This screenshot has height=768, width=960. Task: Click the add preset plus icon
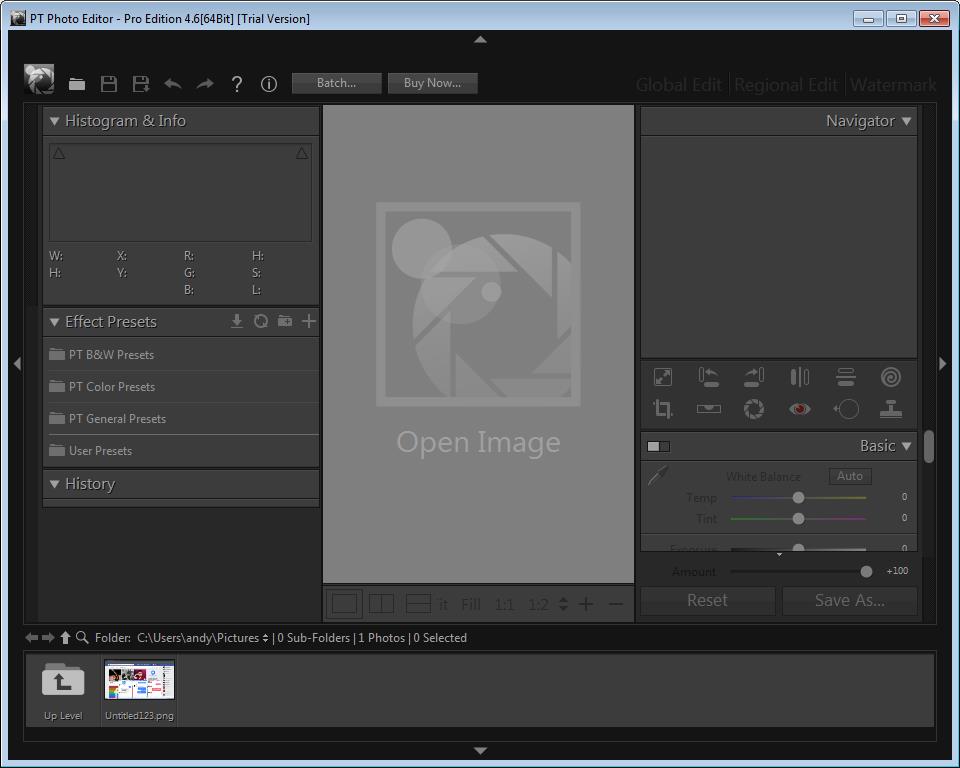coord(309,321)
